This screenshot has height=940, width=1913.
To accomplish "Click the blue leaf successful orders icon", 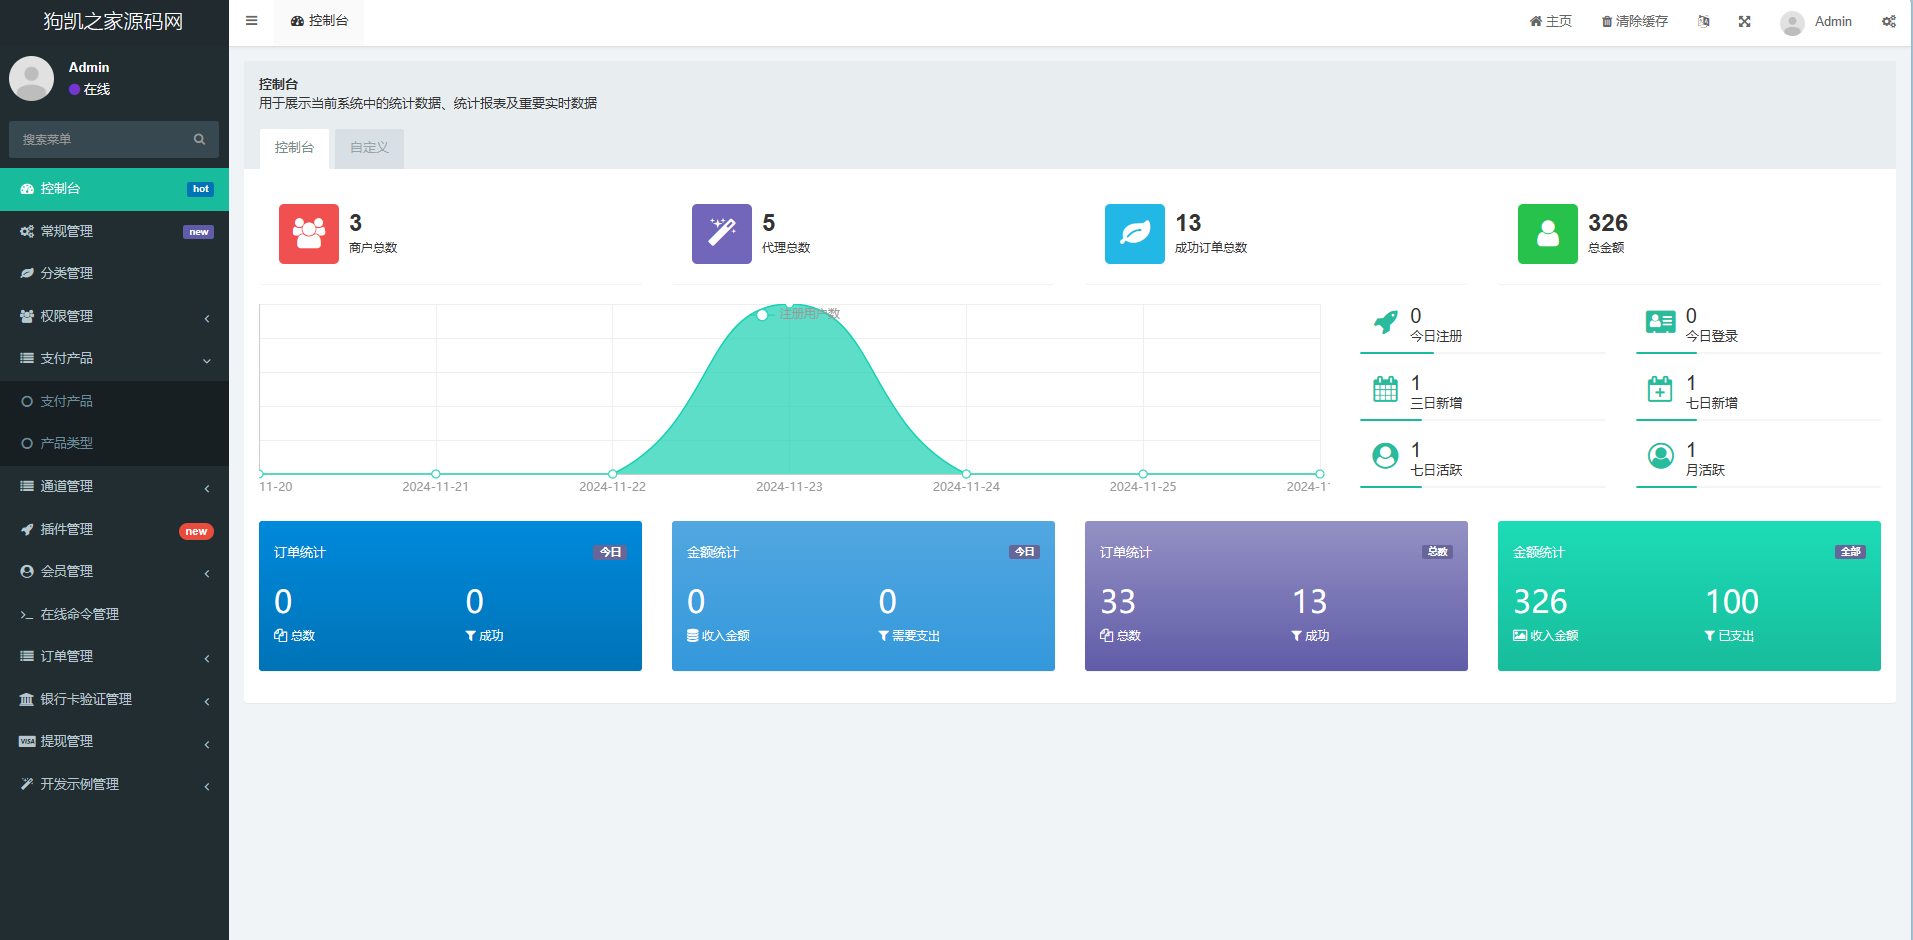I will pos(1134,234).
